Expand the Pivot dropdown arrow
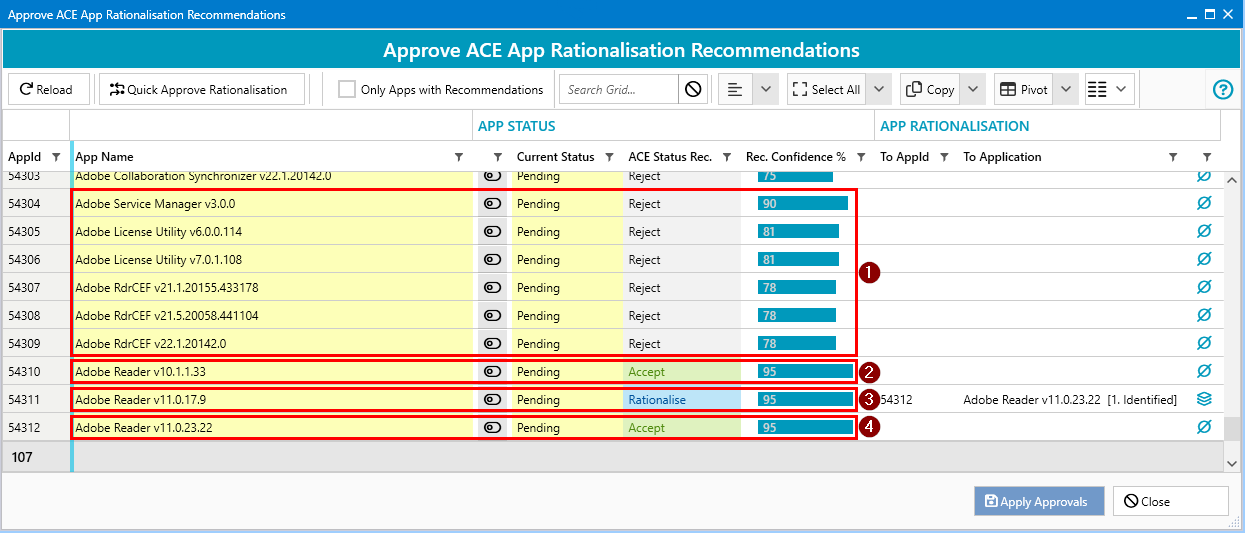Screen dimensions: 1245x533 1066,89
